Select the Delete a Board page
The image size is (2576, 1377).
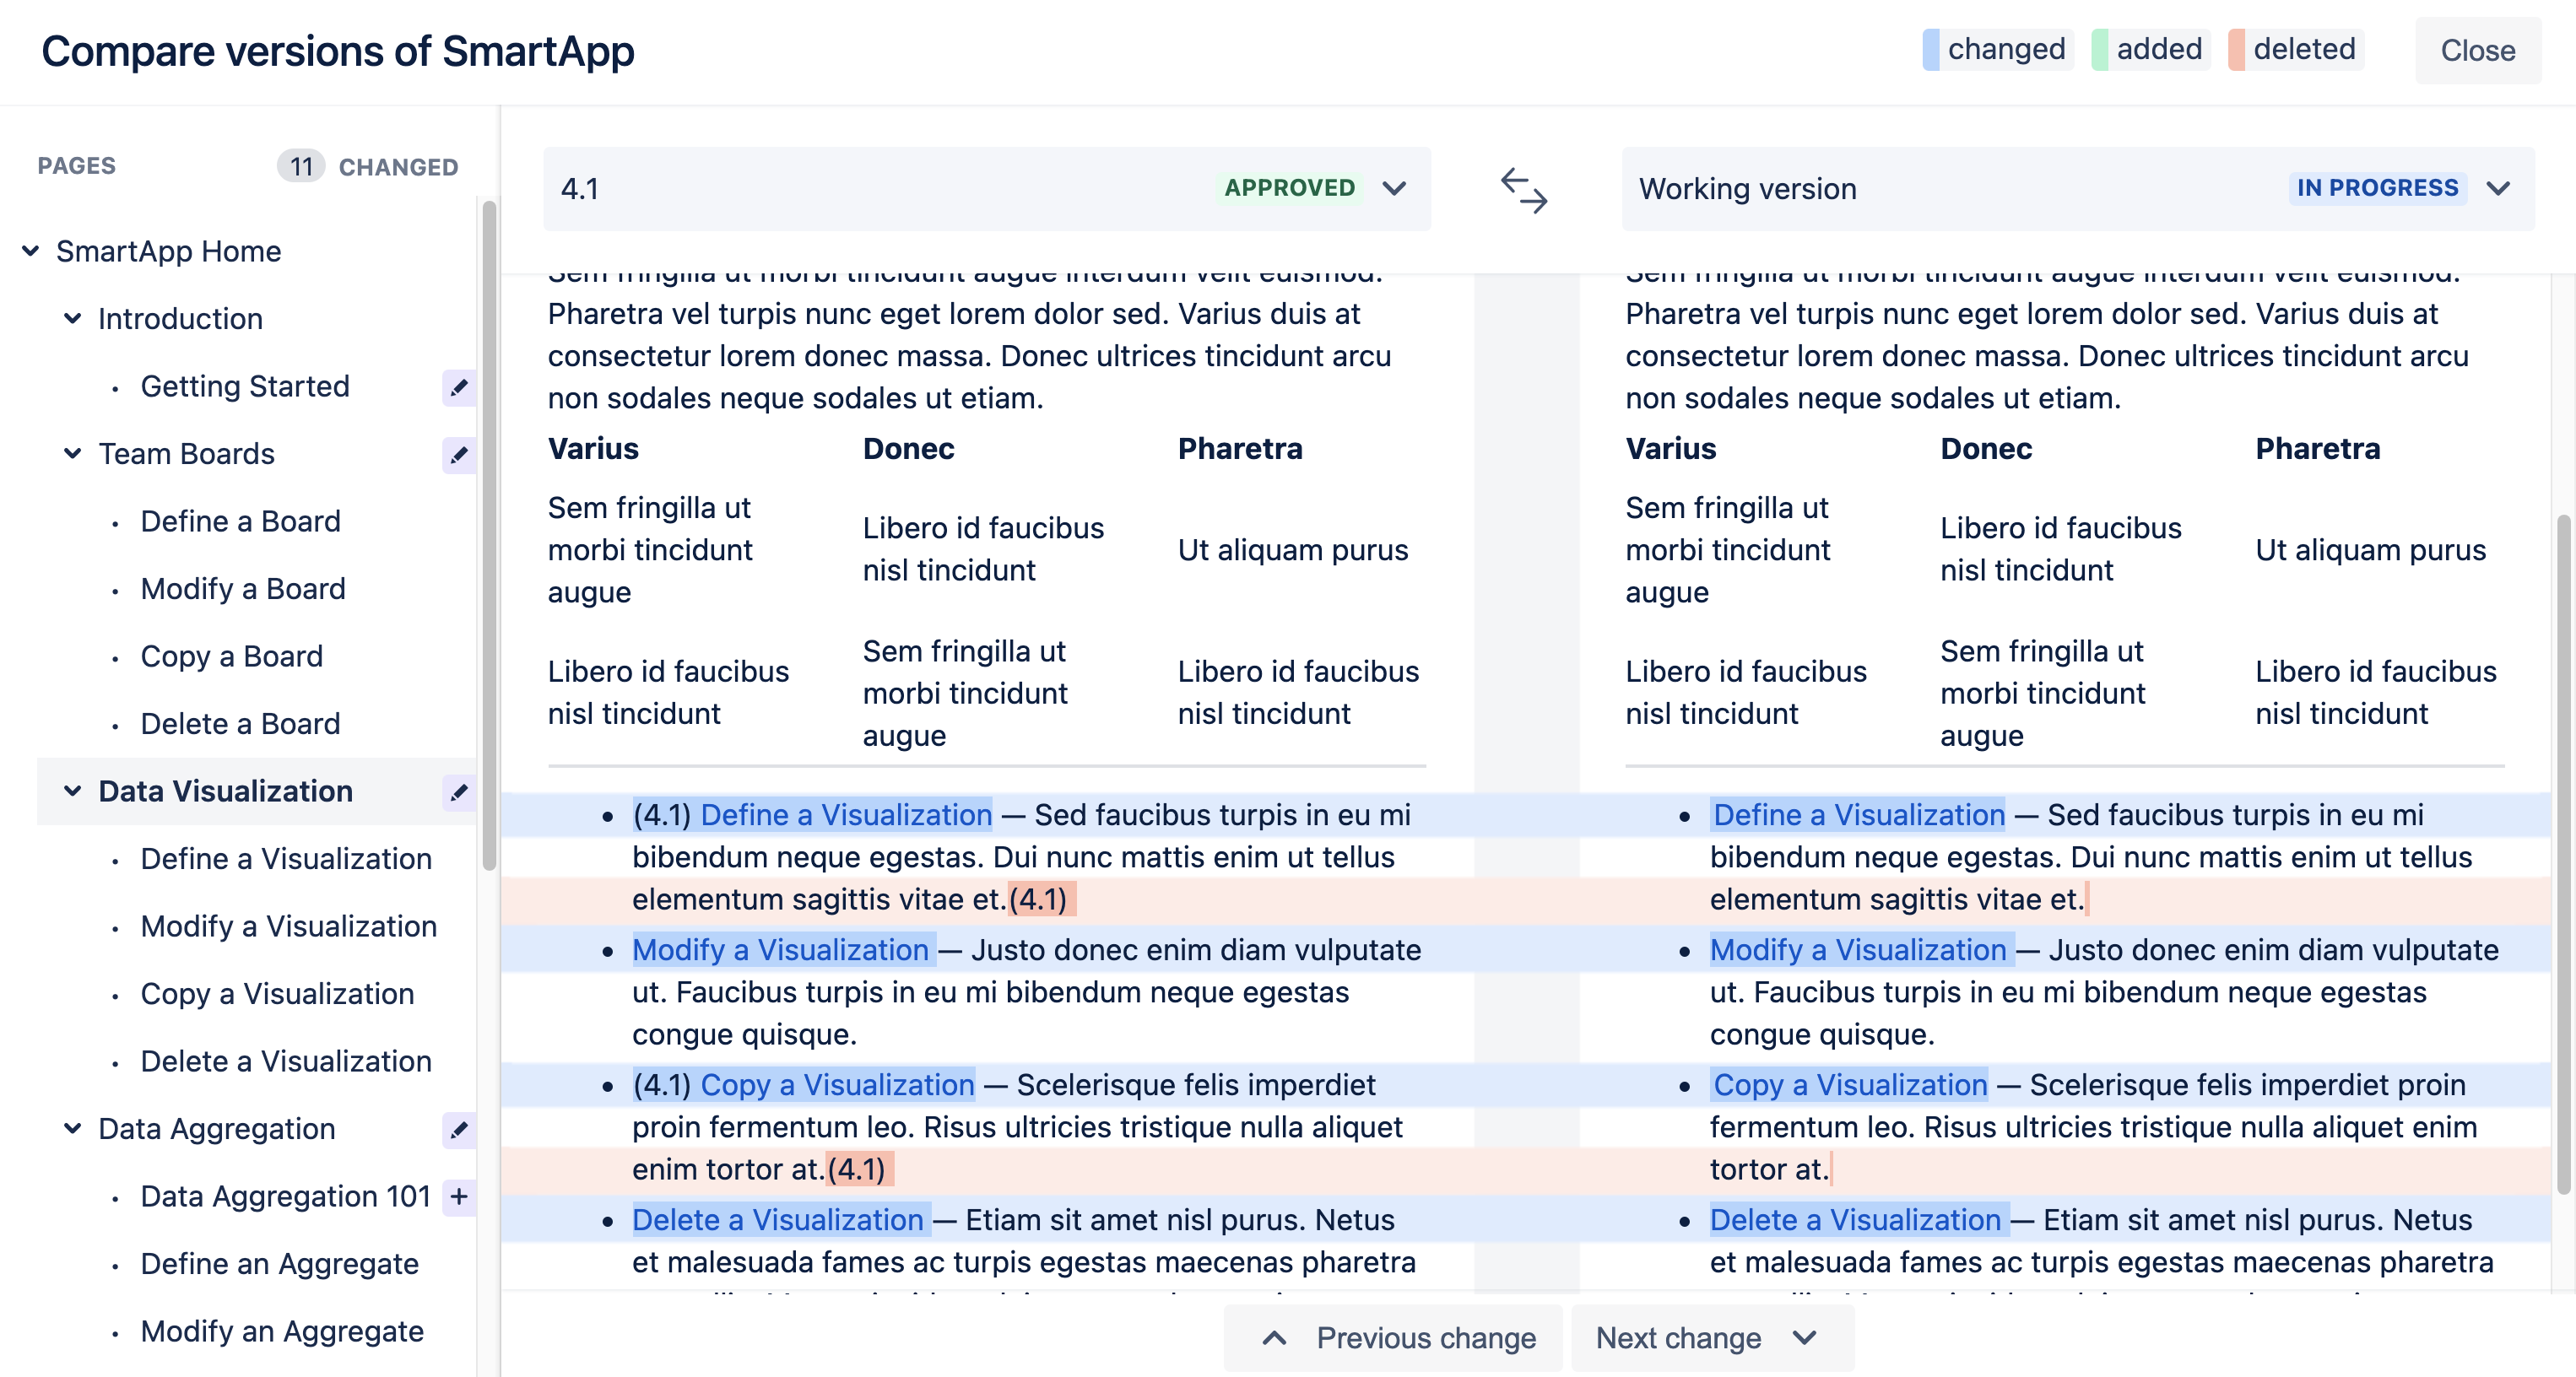240,723
